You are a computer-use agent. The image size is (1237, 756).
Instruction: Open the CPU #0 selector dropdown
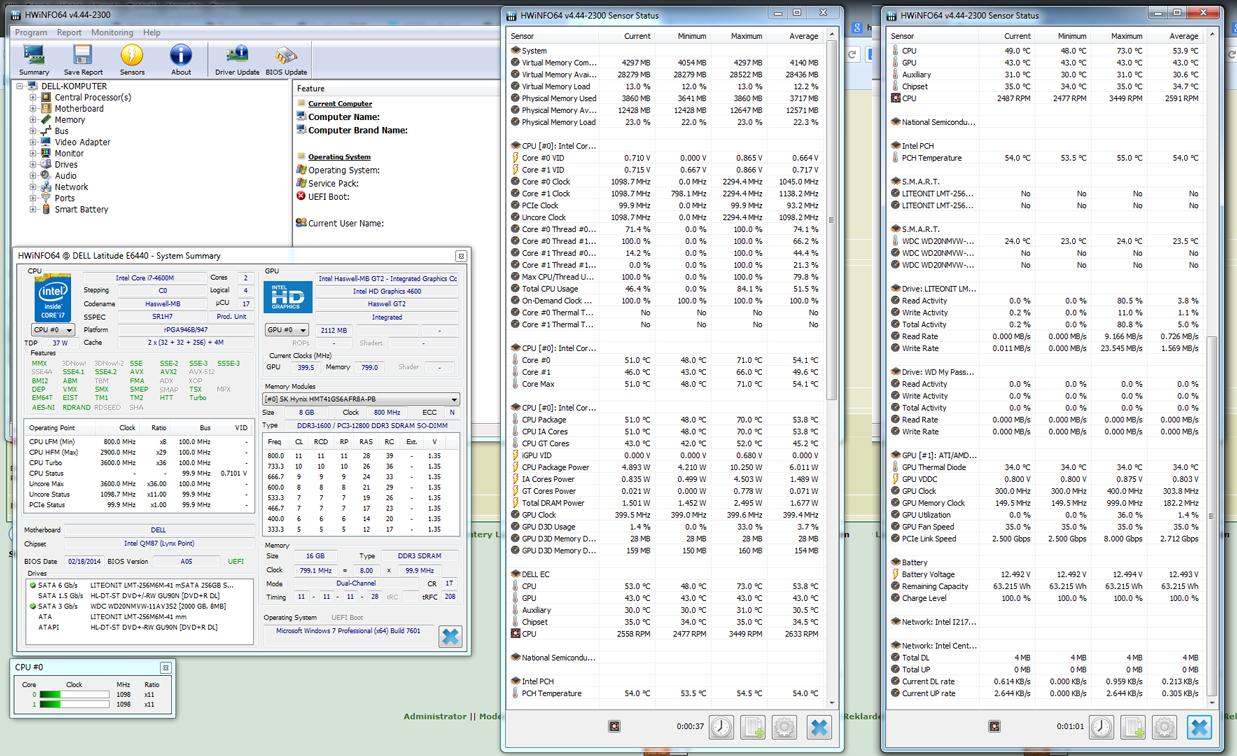click(x=53, y=330)
